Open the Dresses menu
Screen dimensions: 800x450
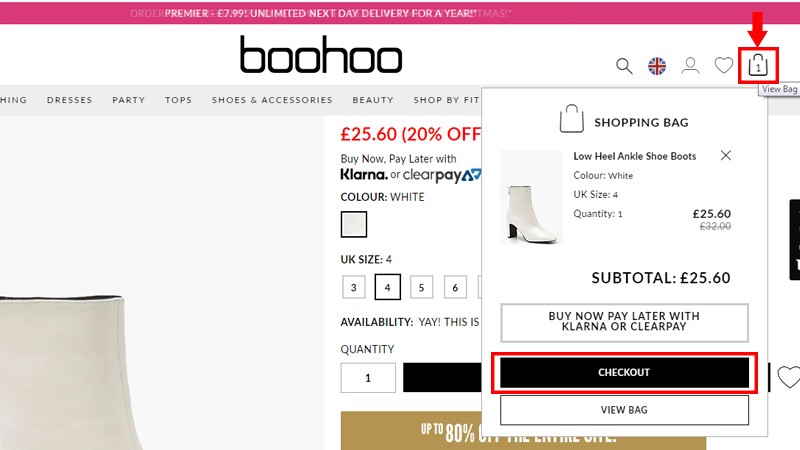pos(69,100)
